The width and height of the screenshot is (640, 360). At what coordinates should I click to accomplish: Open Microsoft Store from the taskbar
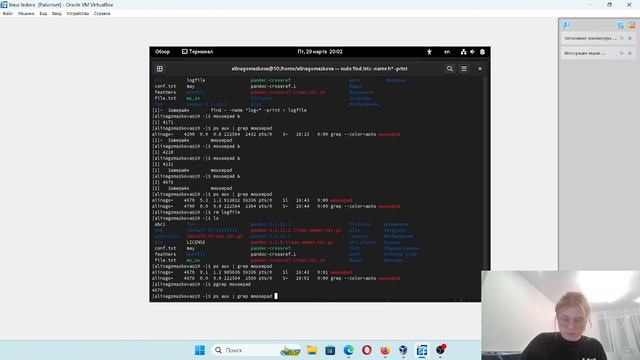[330, 350]
